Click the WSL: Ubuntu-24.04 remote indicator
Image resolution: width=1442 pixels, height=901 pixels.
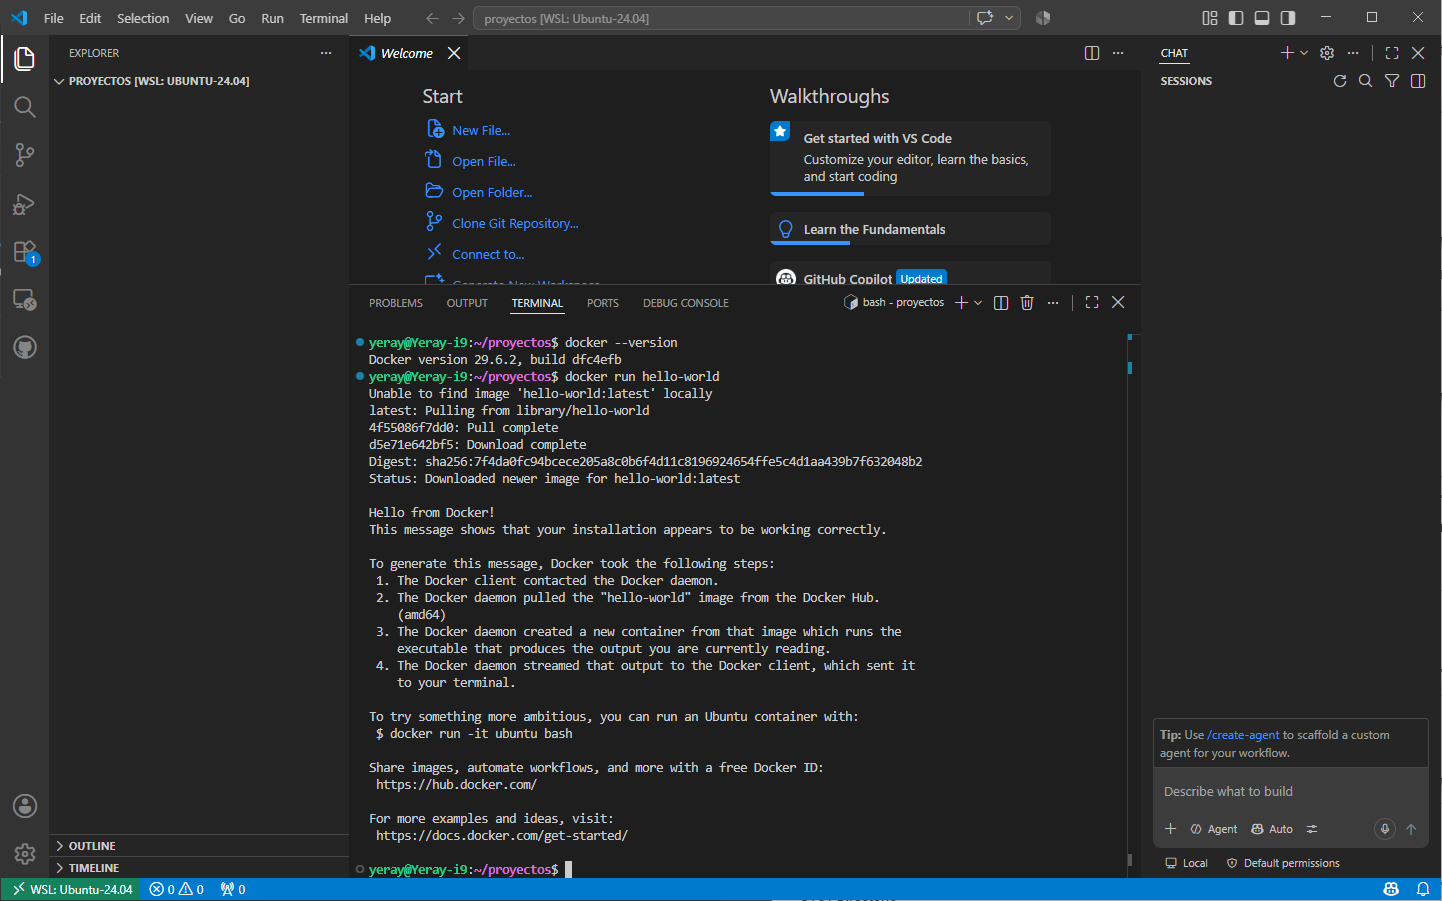(x=73, y=889)
